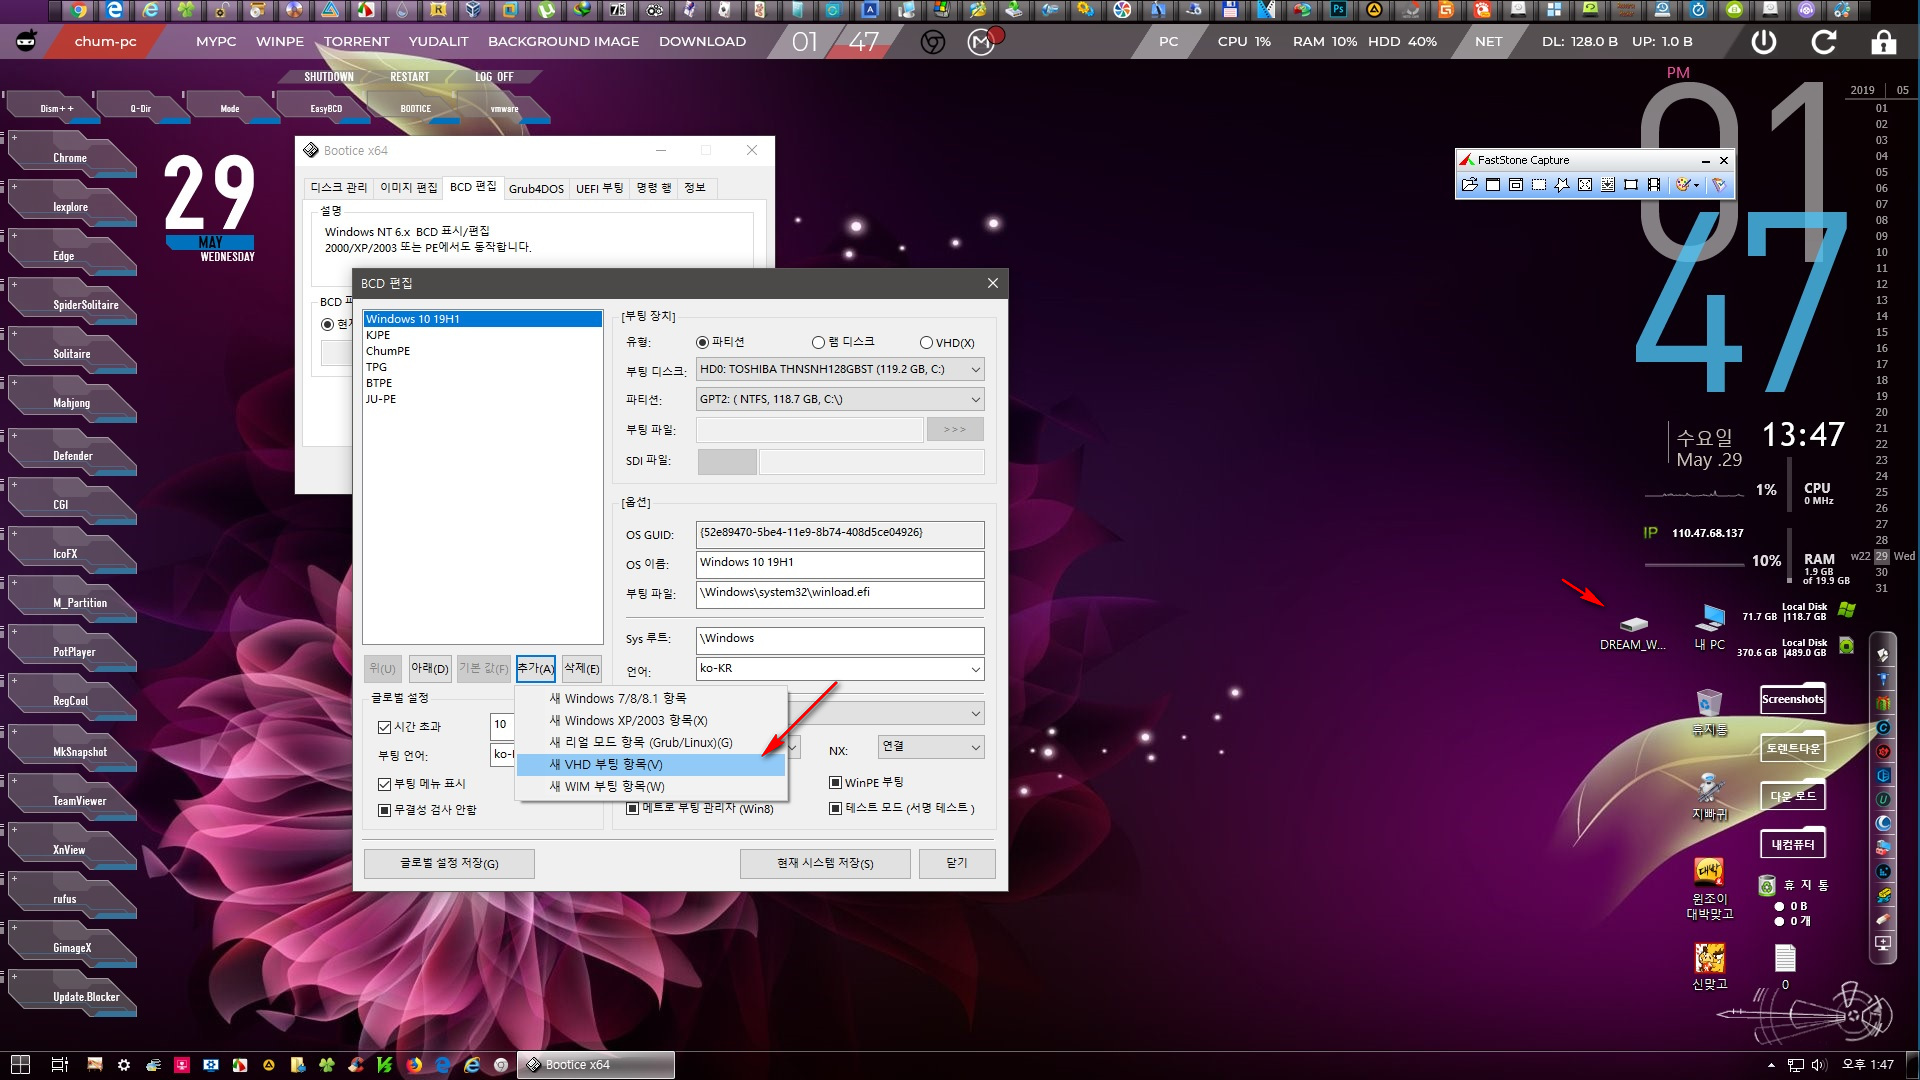The height and width of the screenshot is (1080, 1920).
Task: Capture full screen in FastStone
Action: tap(1585, 185)
